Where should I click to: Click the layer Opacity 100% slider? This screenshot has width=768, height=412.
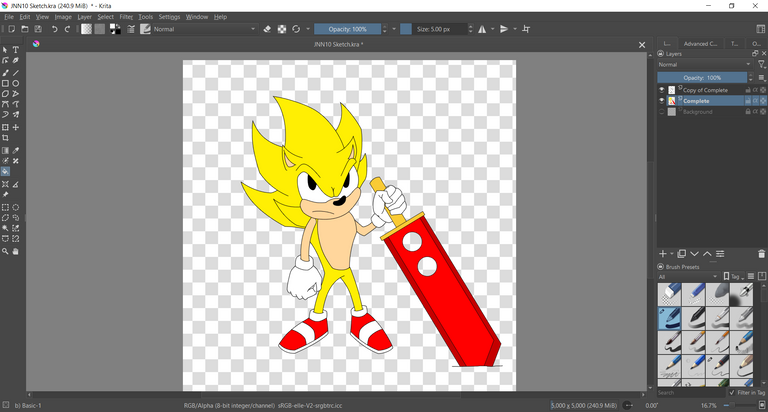coord(702,77)
